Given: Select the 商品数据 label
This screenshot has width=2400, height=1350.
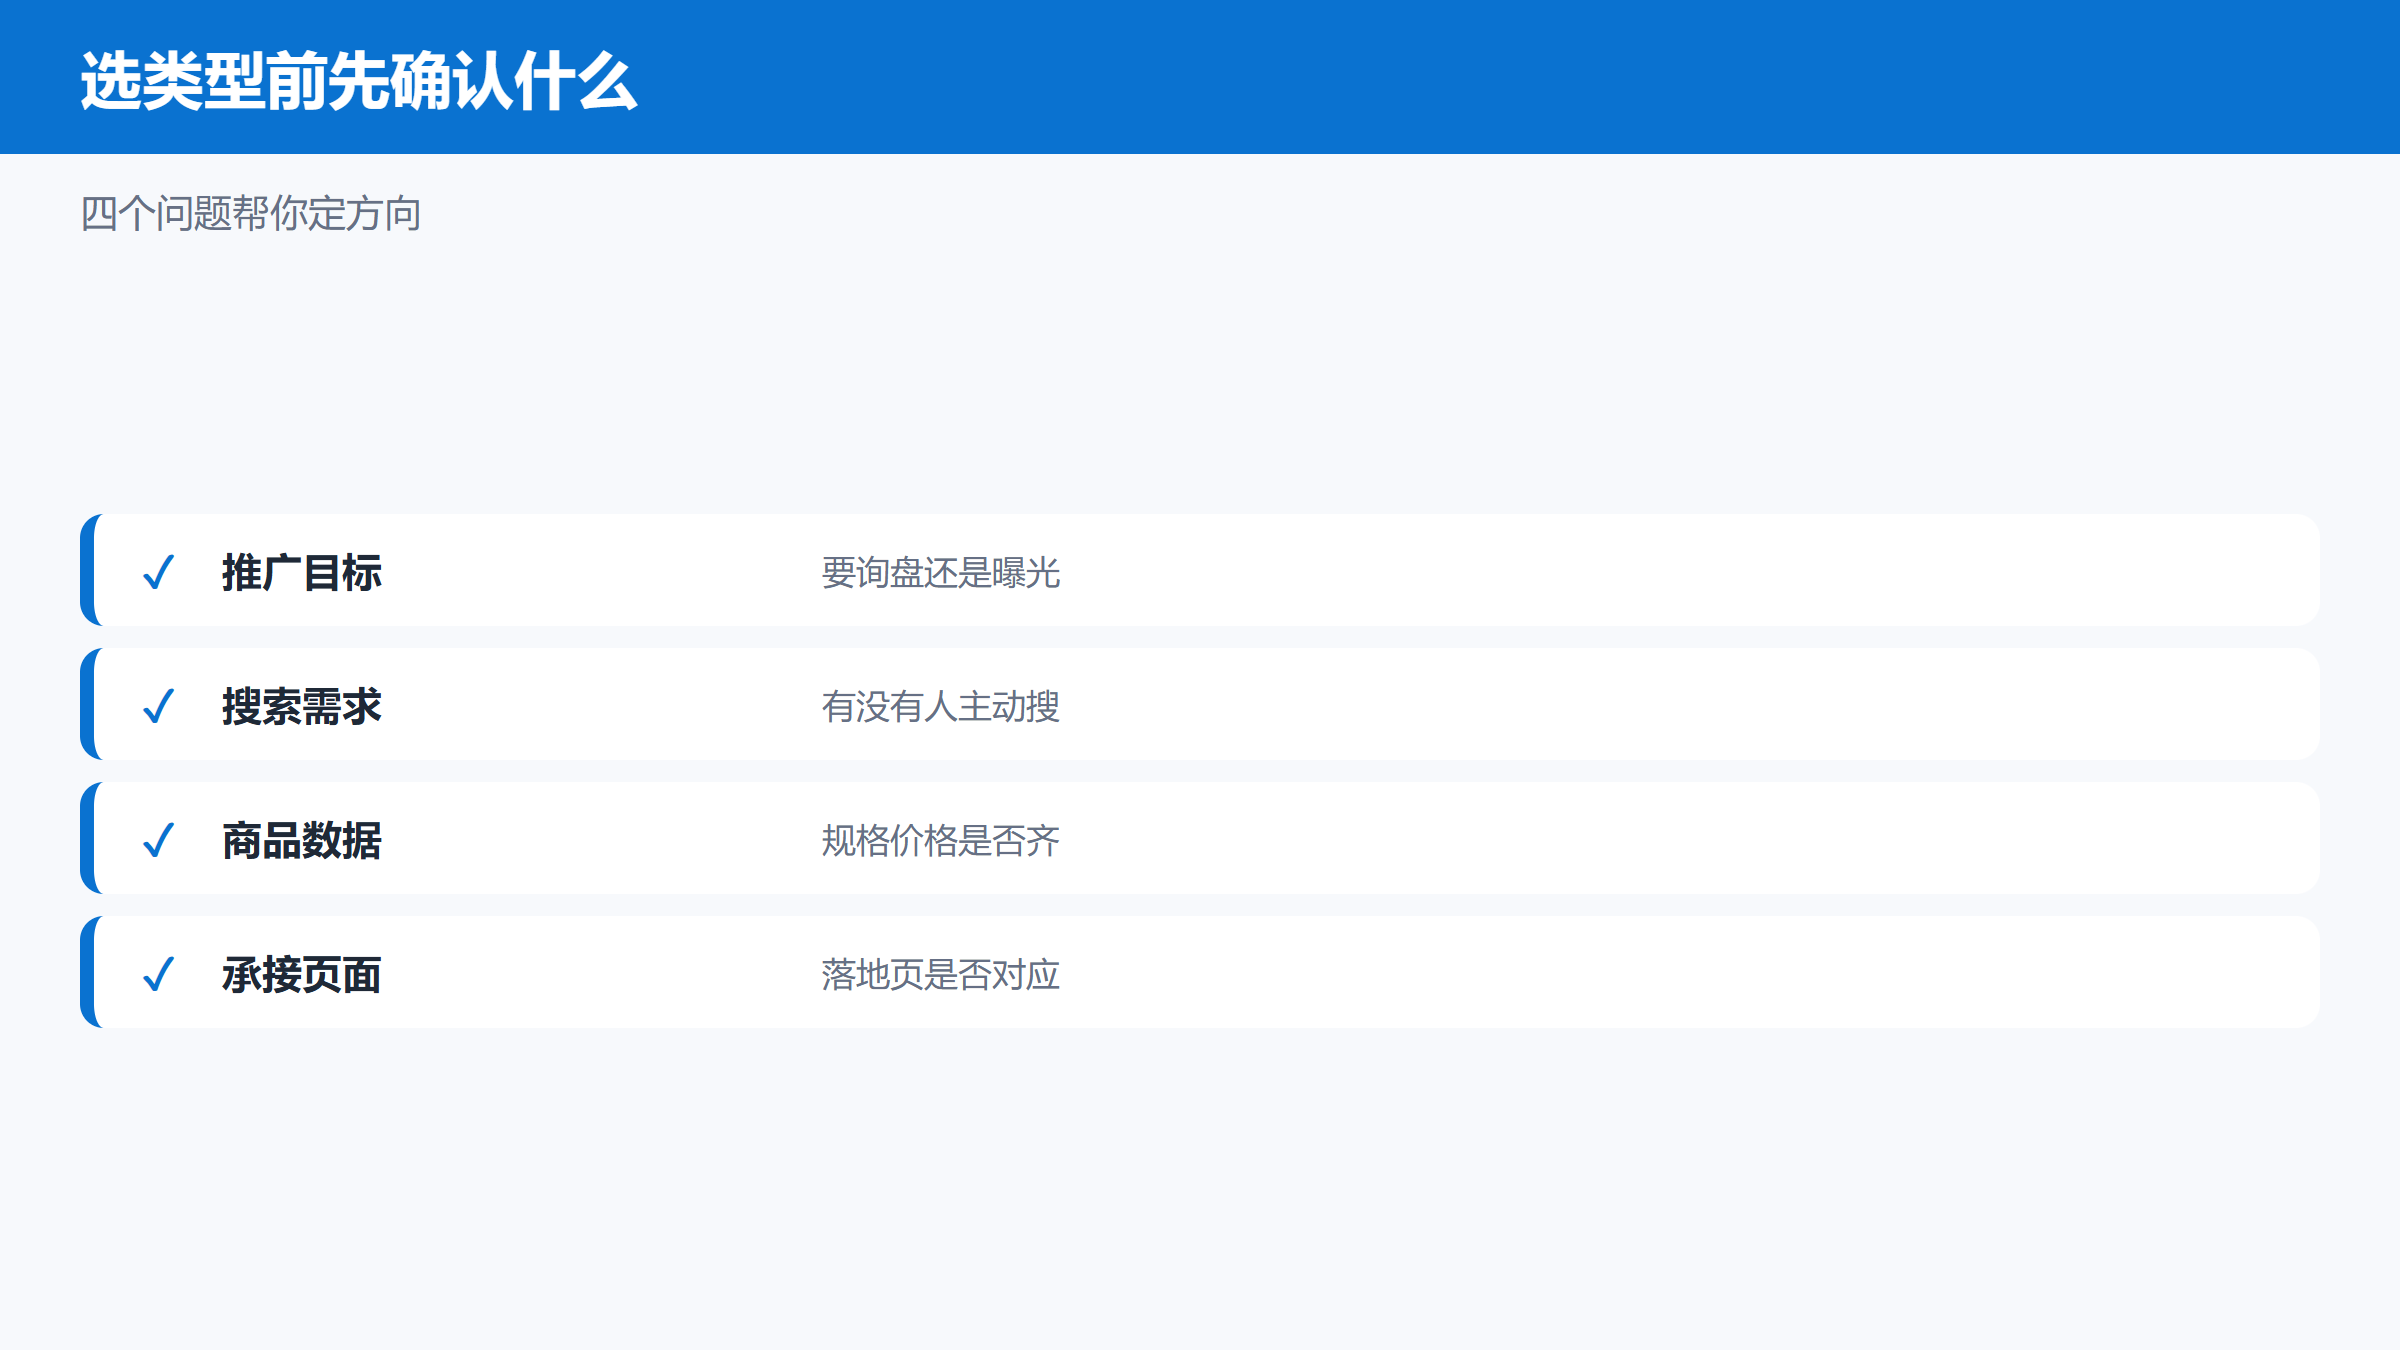Looking at the screenshot, I should (x=302, y=840).
